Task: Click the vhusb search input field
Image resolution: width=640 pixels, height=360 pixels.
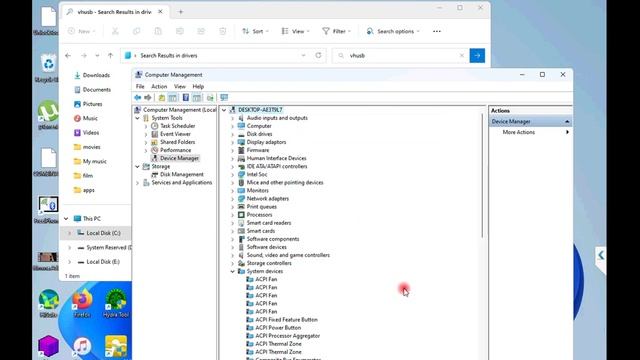Action: tap(400, 56)
